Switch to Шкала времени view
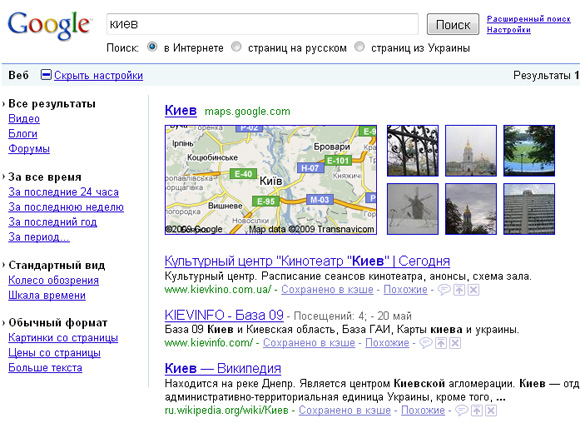Viewport: 580px width, 423px height. coord(47,295)
